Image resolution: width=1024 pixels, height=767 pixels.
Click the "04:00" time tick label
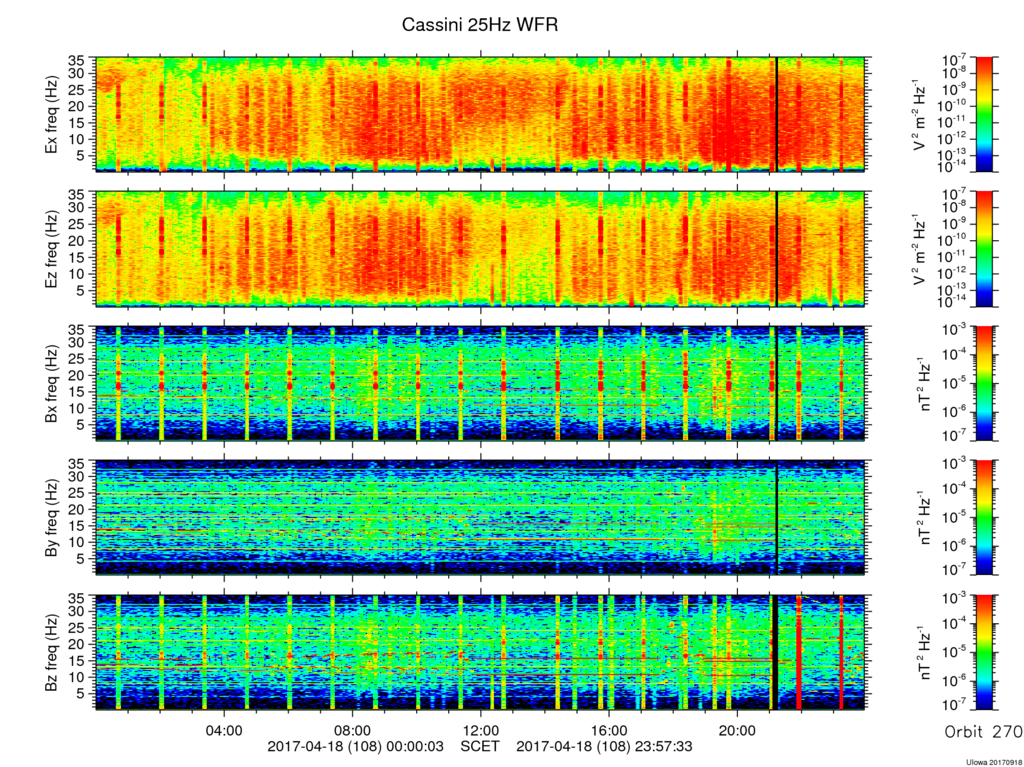point(224,730)
